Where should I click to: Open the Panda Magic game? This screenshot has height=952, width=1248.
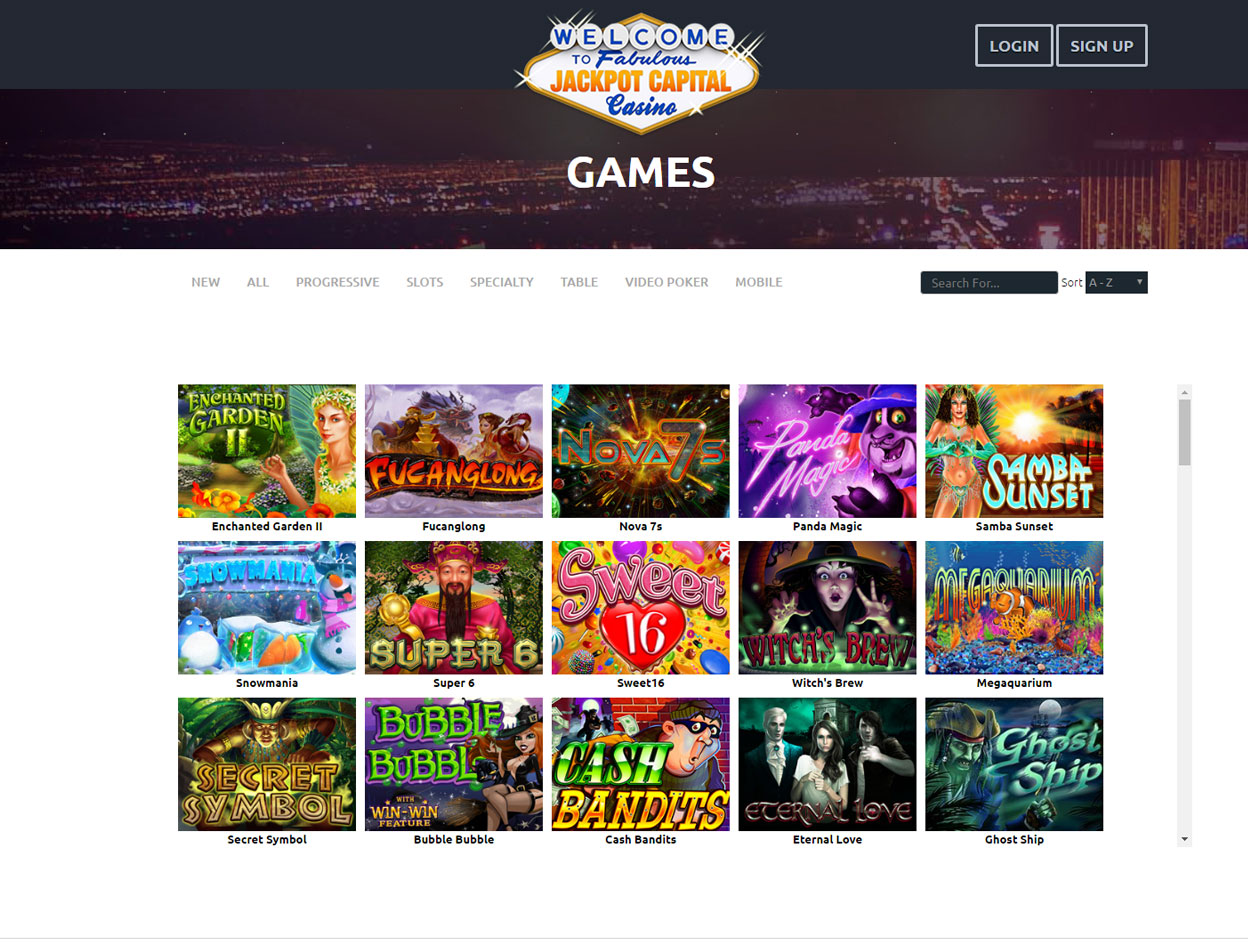click(827, 451)
